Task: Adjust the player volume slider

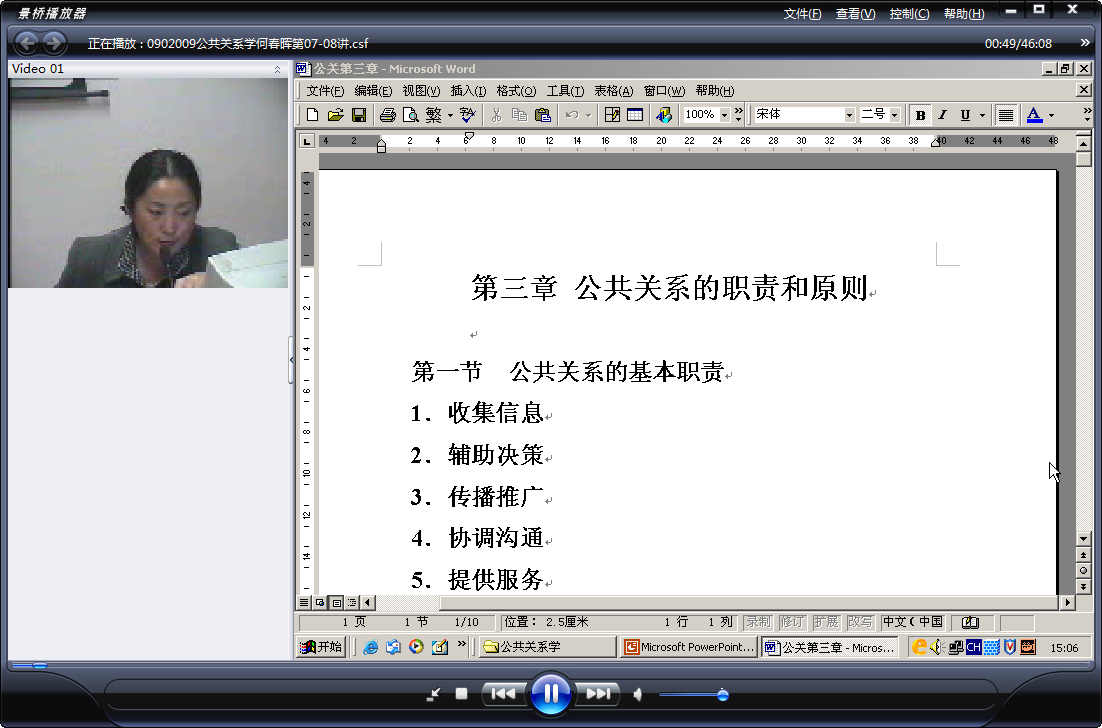Action: tap(692, 696)
